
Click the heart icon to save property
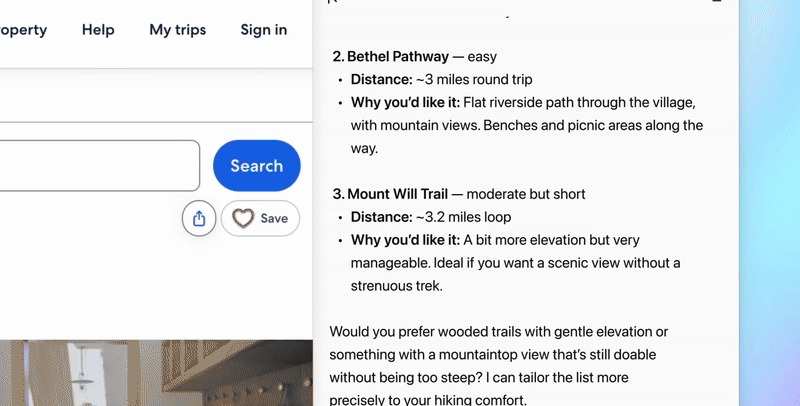[243, 218]
